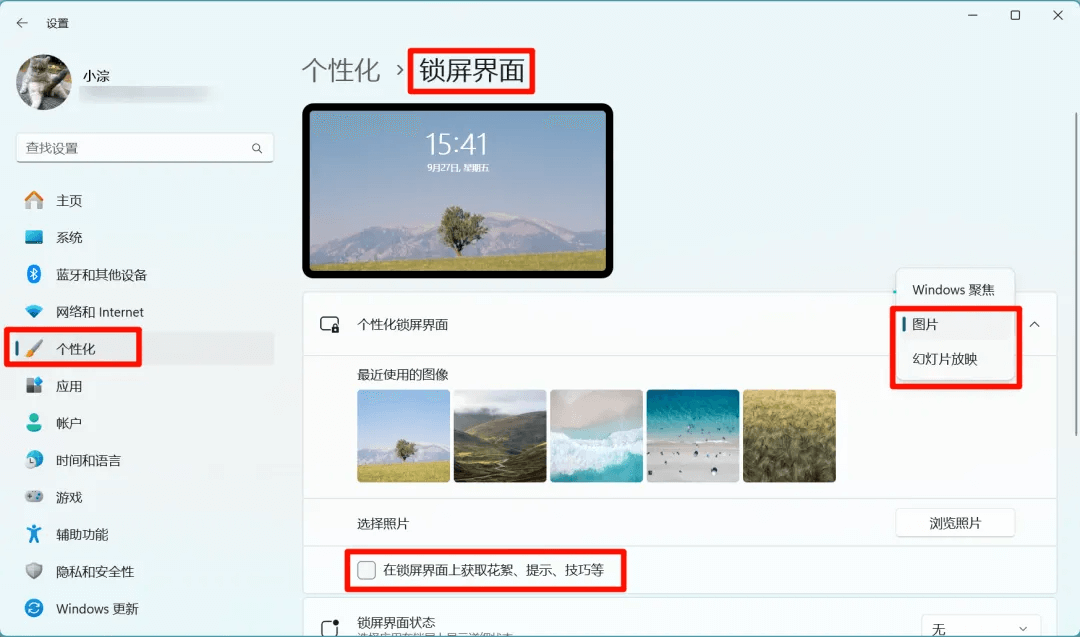The height and width of the screenshot is (637, 1080).
Task: Pick the ocean wave thumbnail image
Action: click(x=596, y=436)
